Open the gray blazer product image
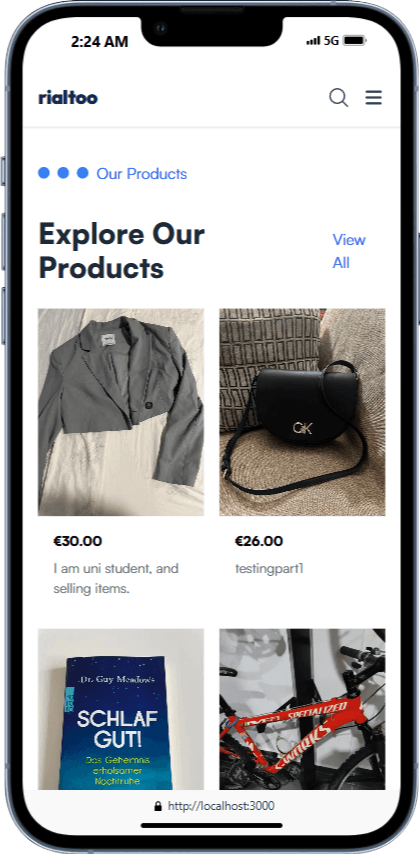Screen dimensions: 420x854 (121, 412)
